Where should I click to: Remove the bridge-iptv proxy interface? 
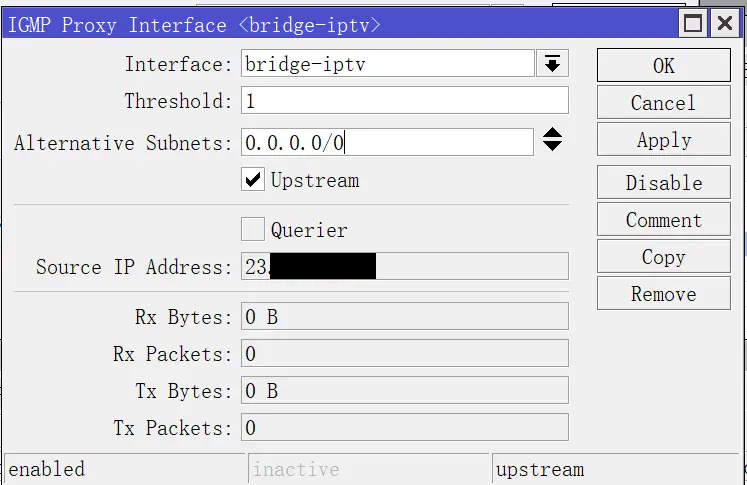[x=664, y=293]
